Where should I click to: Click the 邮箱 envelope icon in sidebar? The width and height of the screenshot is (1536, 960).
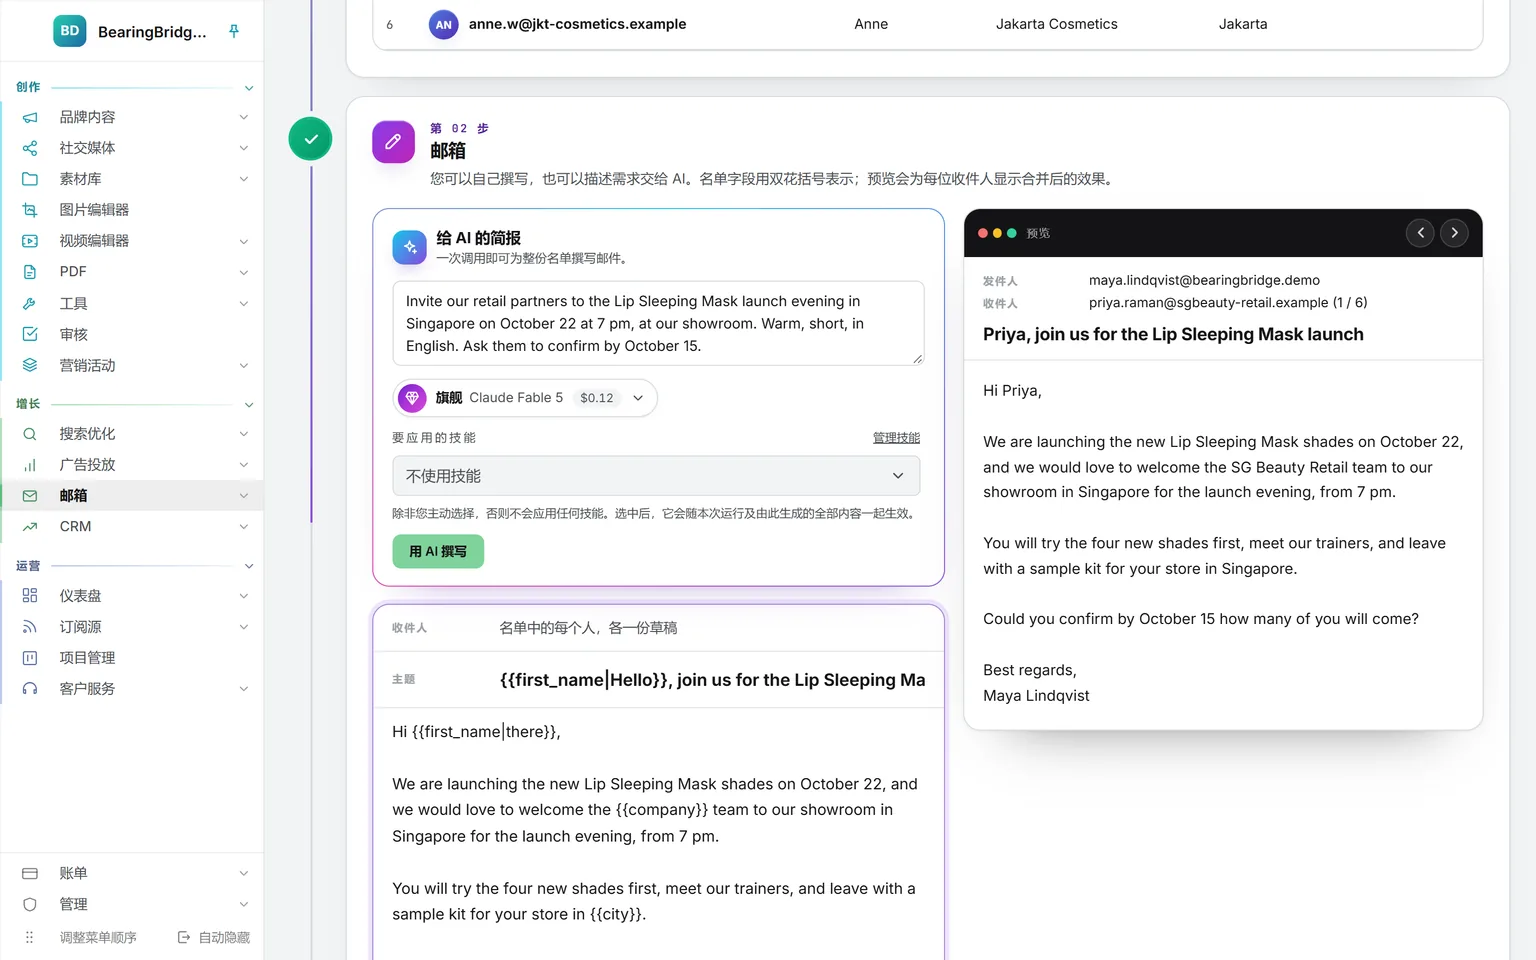coord(30,496)
